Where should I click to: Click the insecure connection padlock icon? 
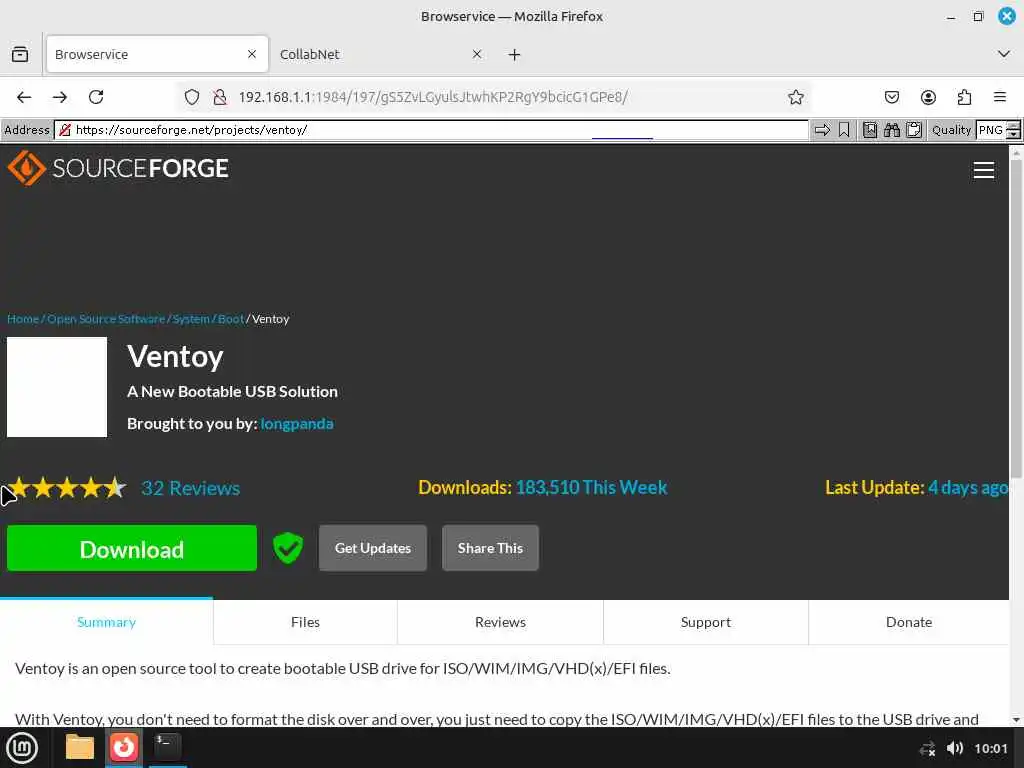220,97
